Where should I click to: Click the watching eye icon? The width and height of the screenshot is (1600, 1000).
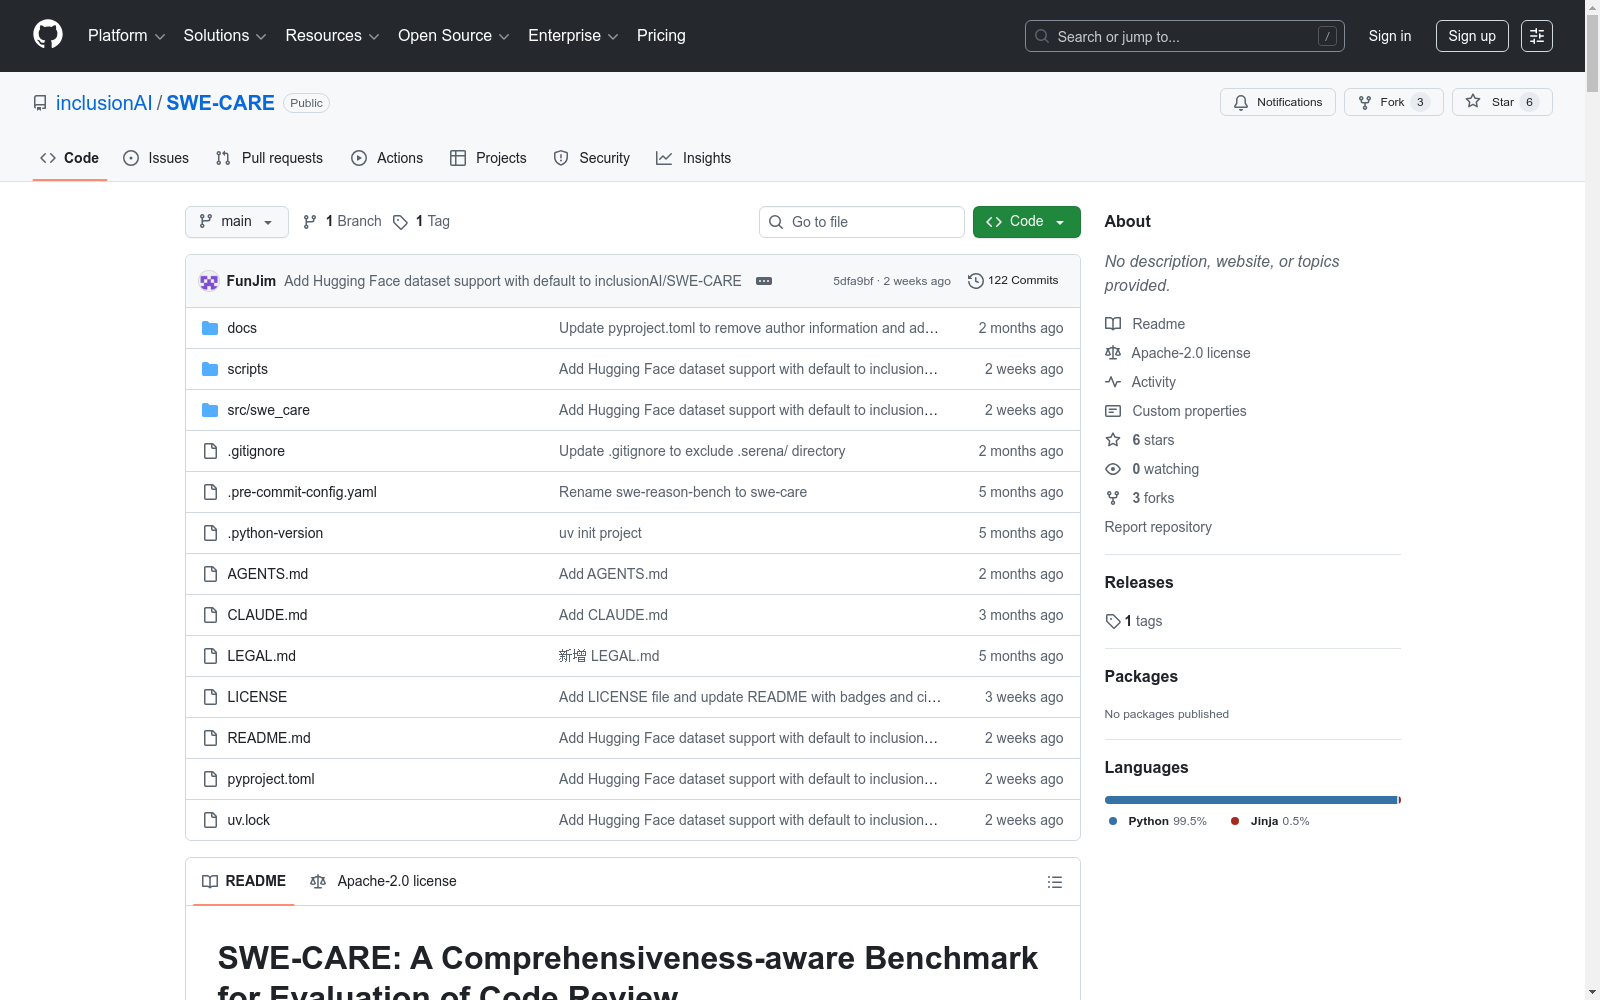(x=1113, y=469)
